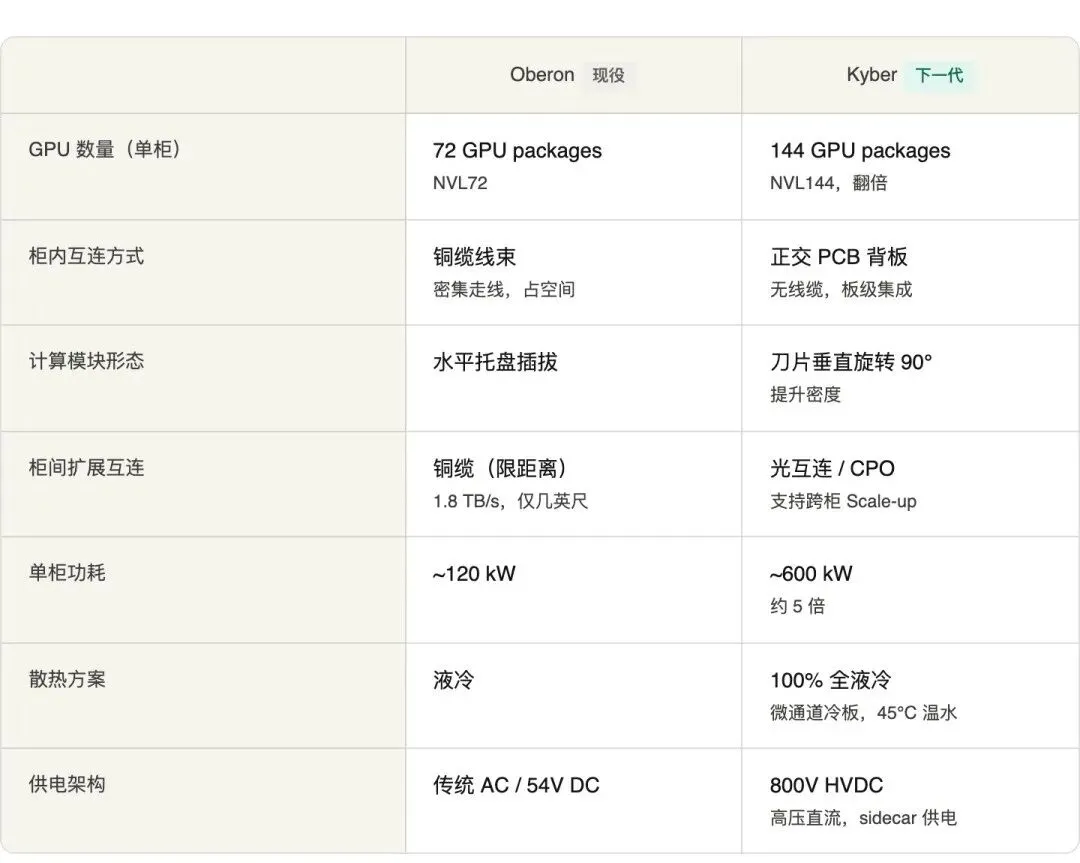Click the 刀片垂直旋转 90° text

tap(850, 362)
